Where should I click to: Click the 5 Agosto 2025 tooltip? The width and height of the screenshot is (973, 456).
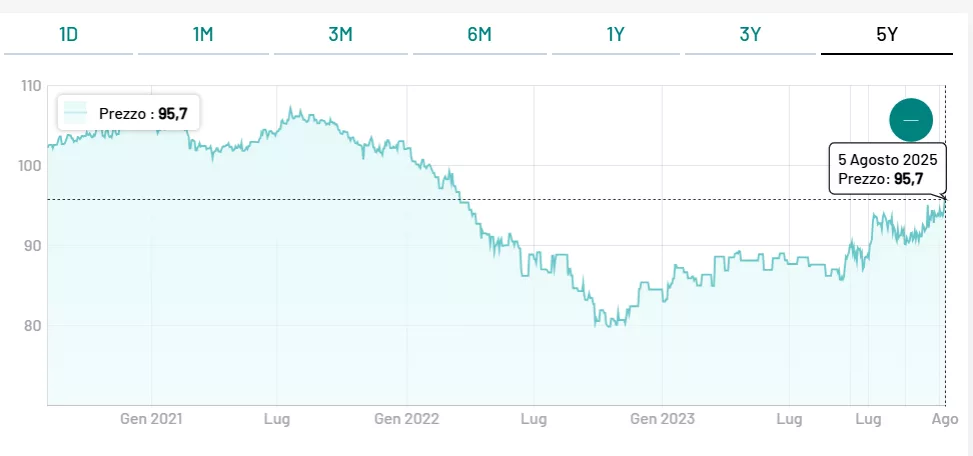click(887, 169)
